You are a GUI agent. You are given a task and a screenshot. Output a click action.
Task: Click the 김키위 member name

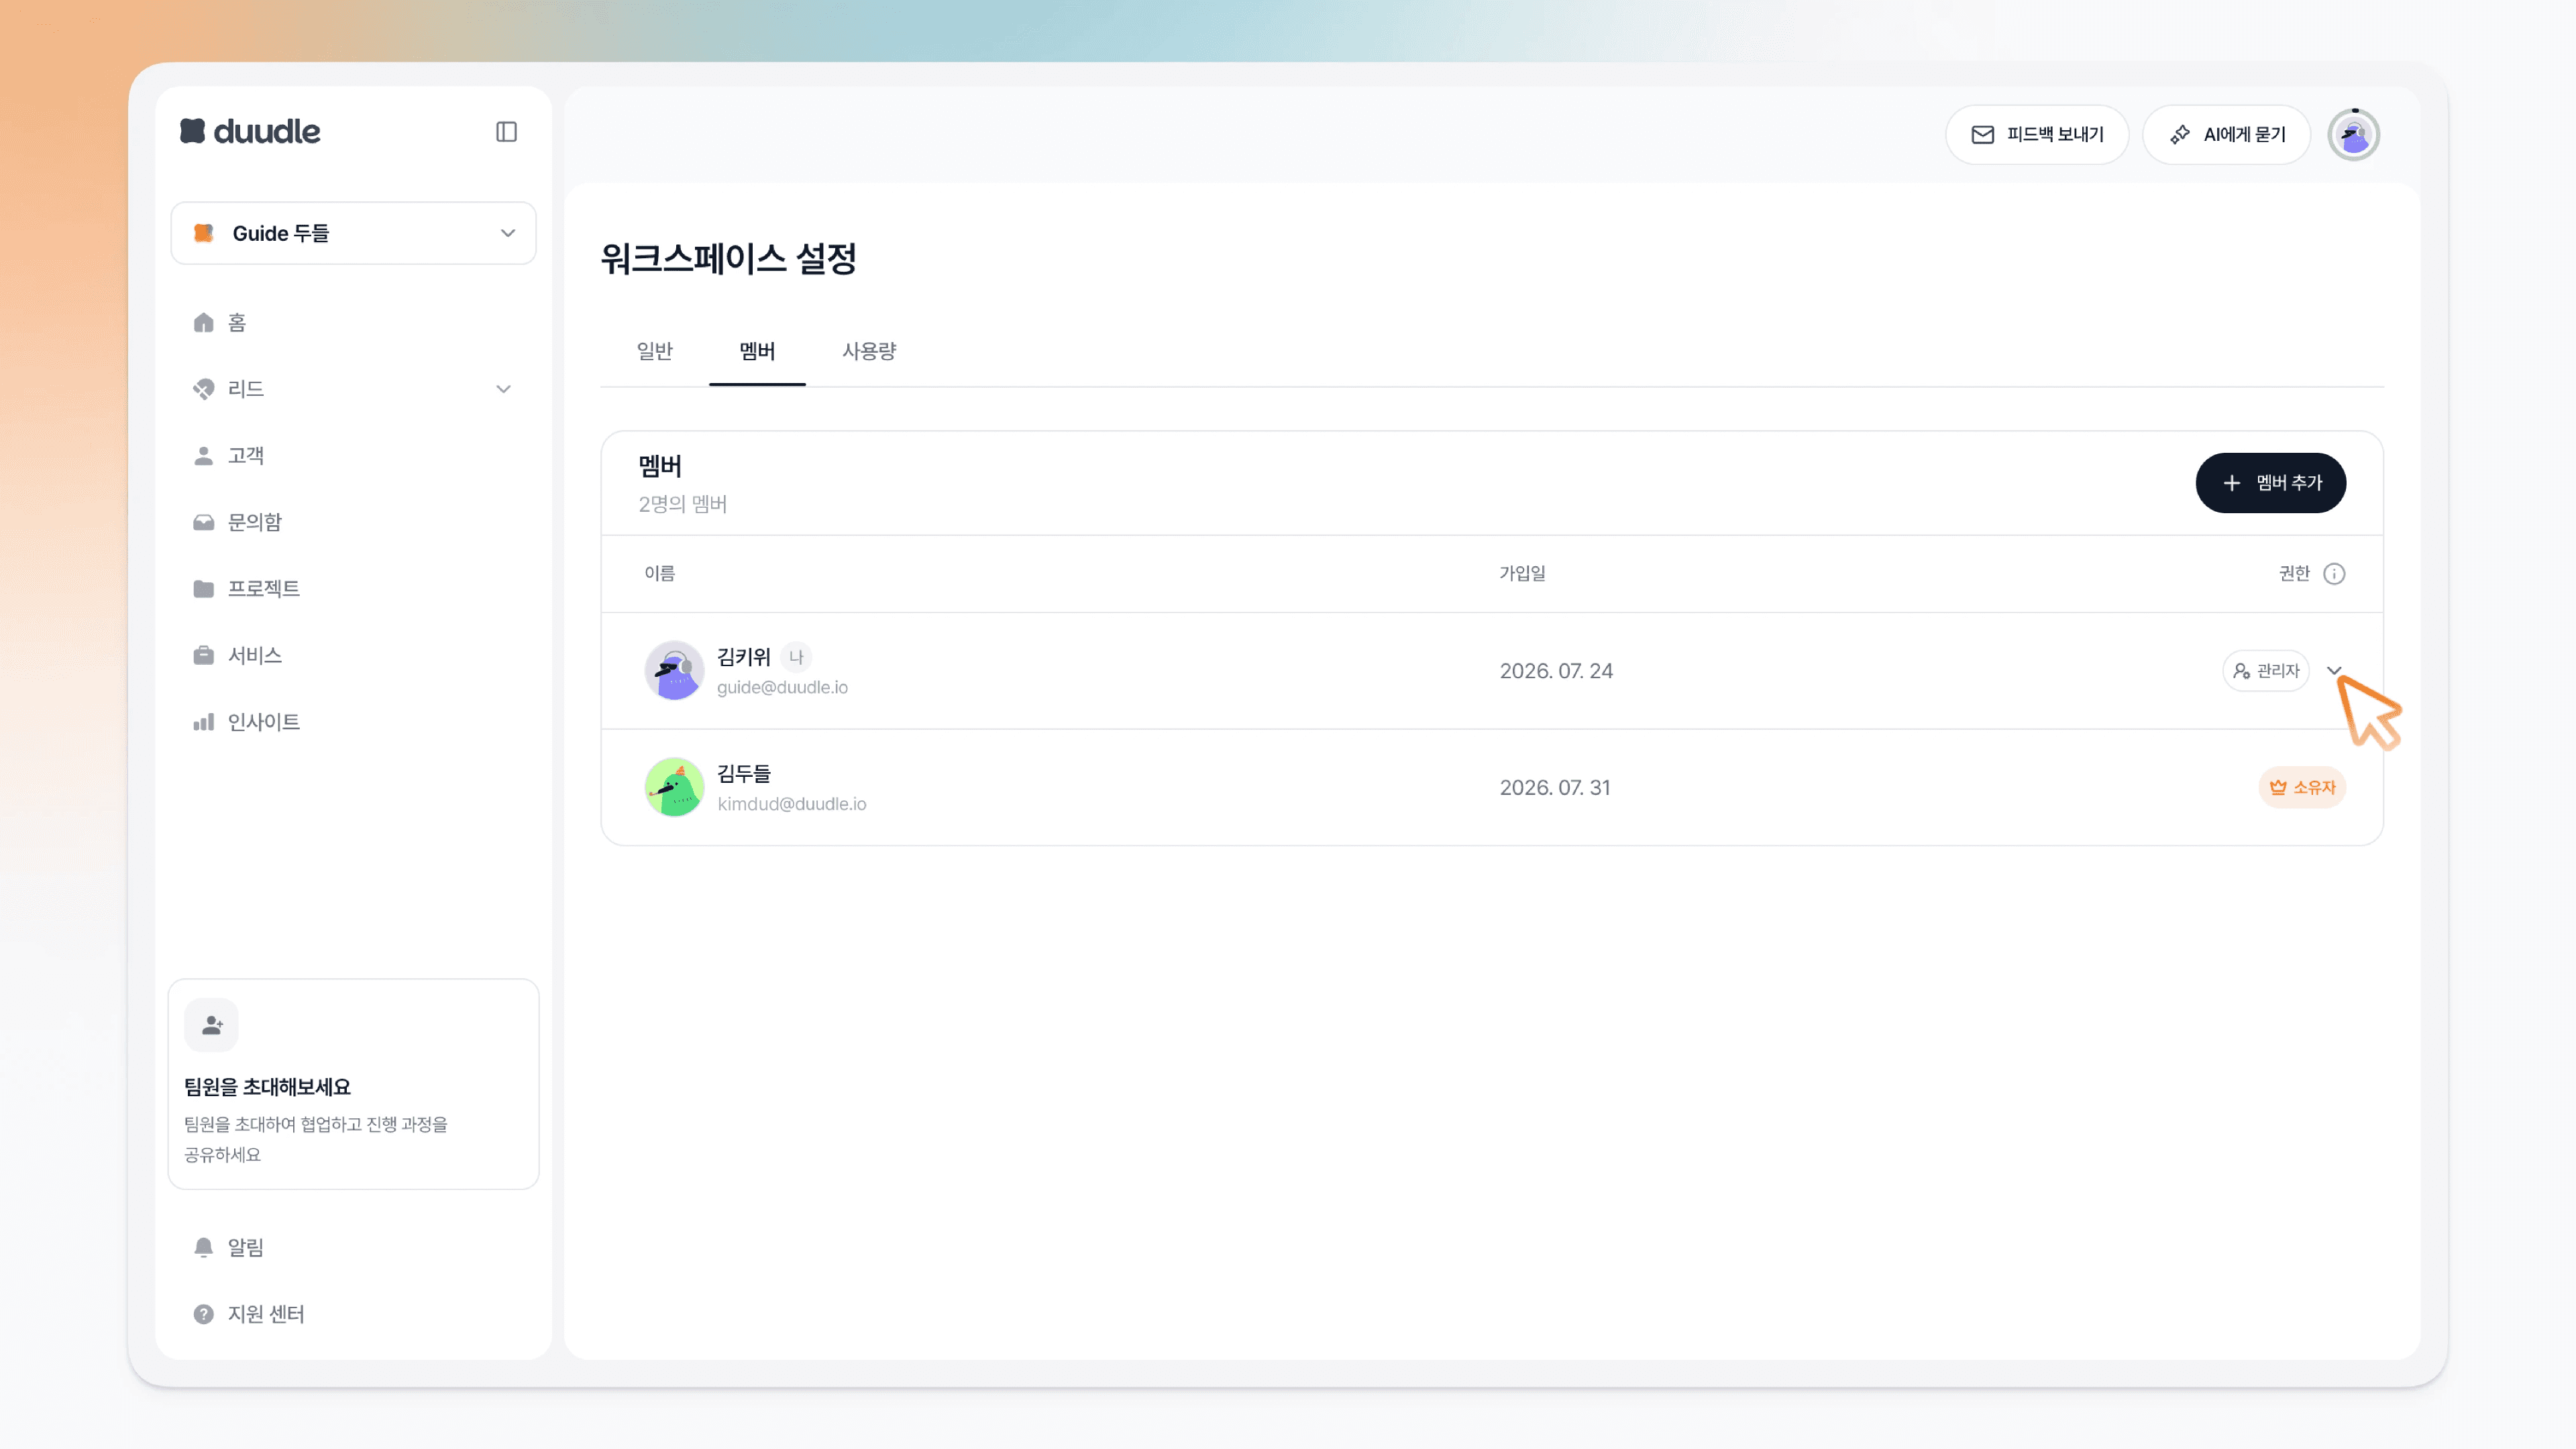743,657
